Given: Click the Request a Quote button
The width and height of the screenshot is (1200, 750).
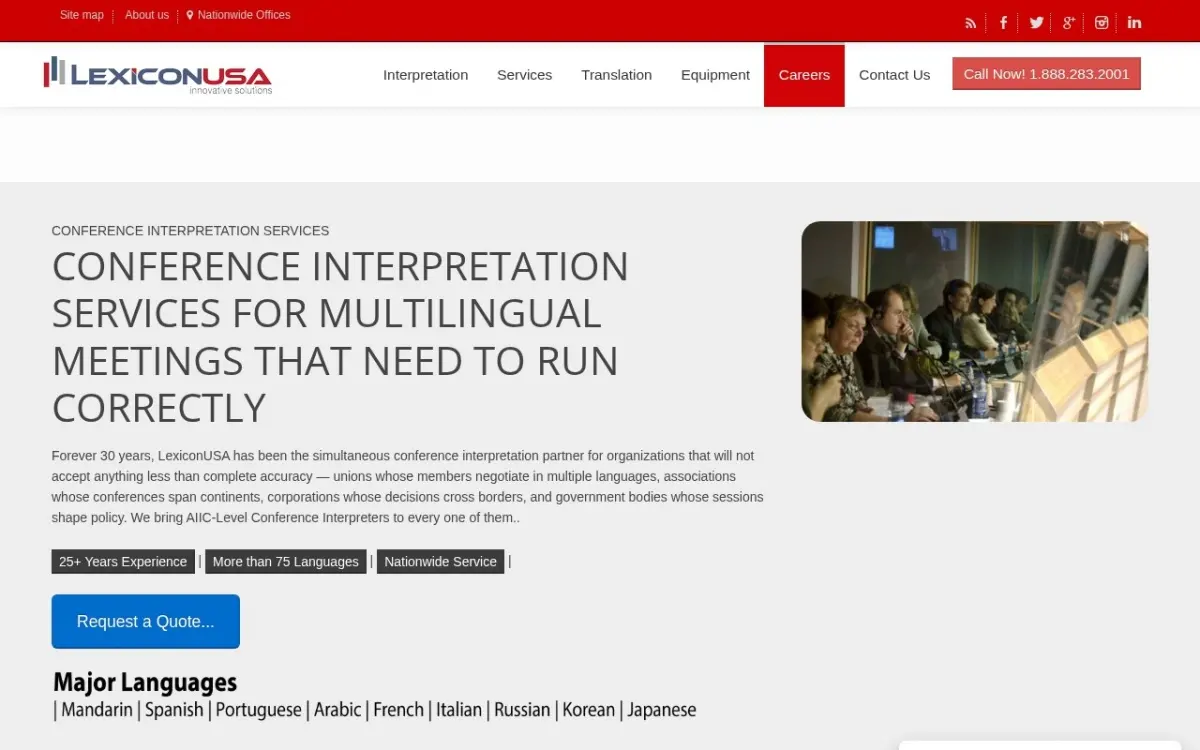Looking at the screenshot, I should point(146,621).
